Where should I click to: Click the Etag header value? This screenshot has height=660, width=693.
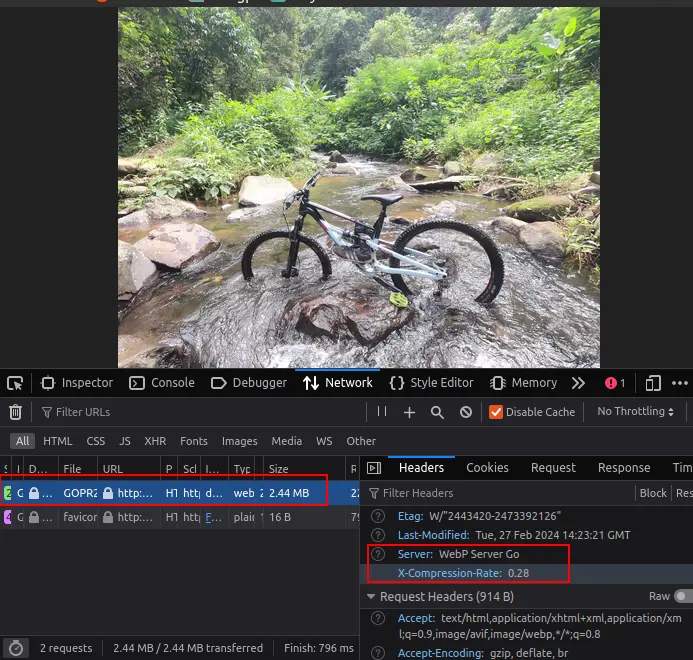495,516
